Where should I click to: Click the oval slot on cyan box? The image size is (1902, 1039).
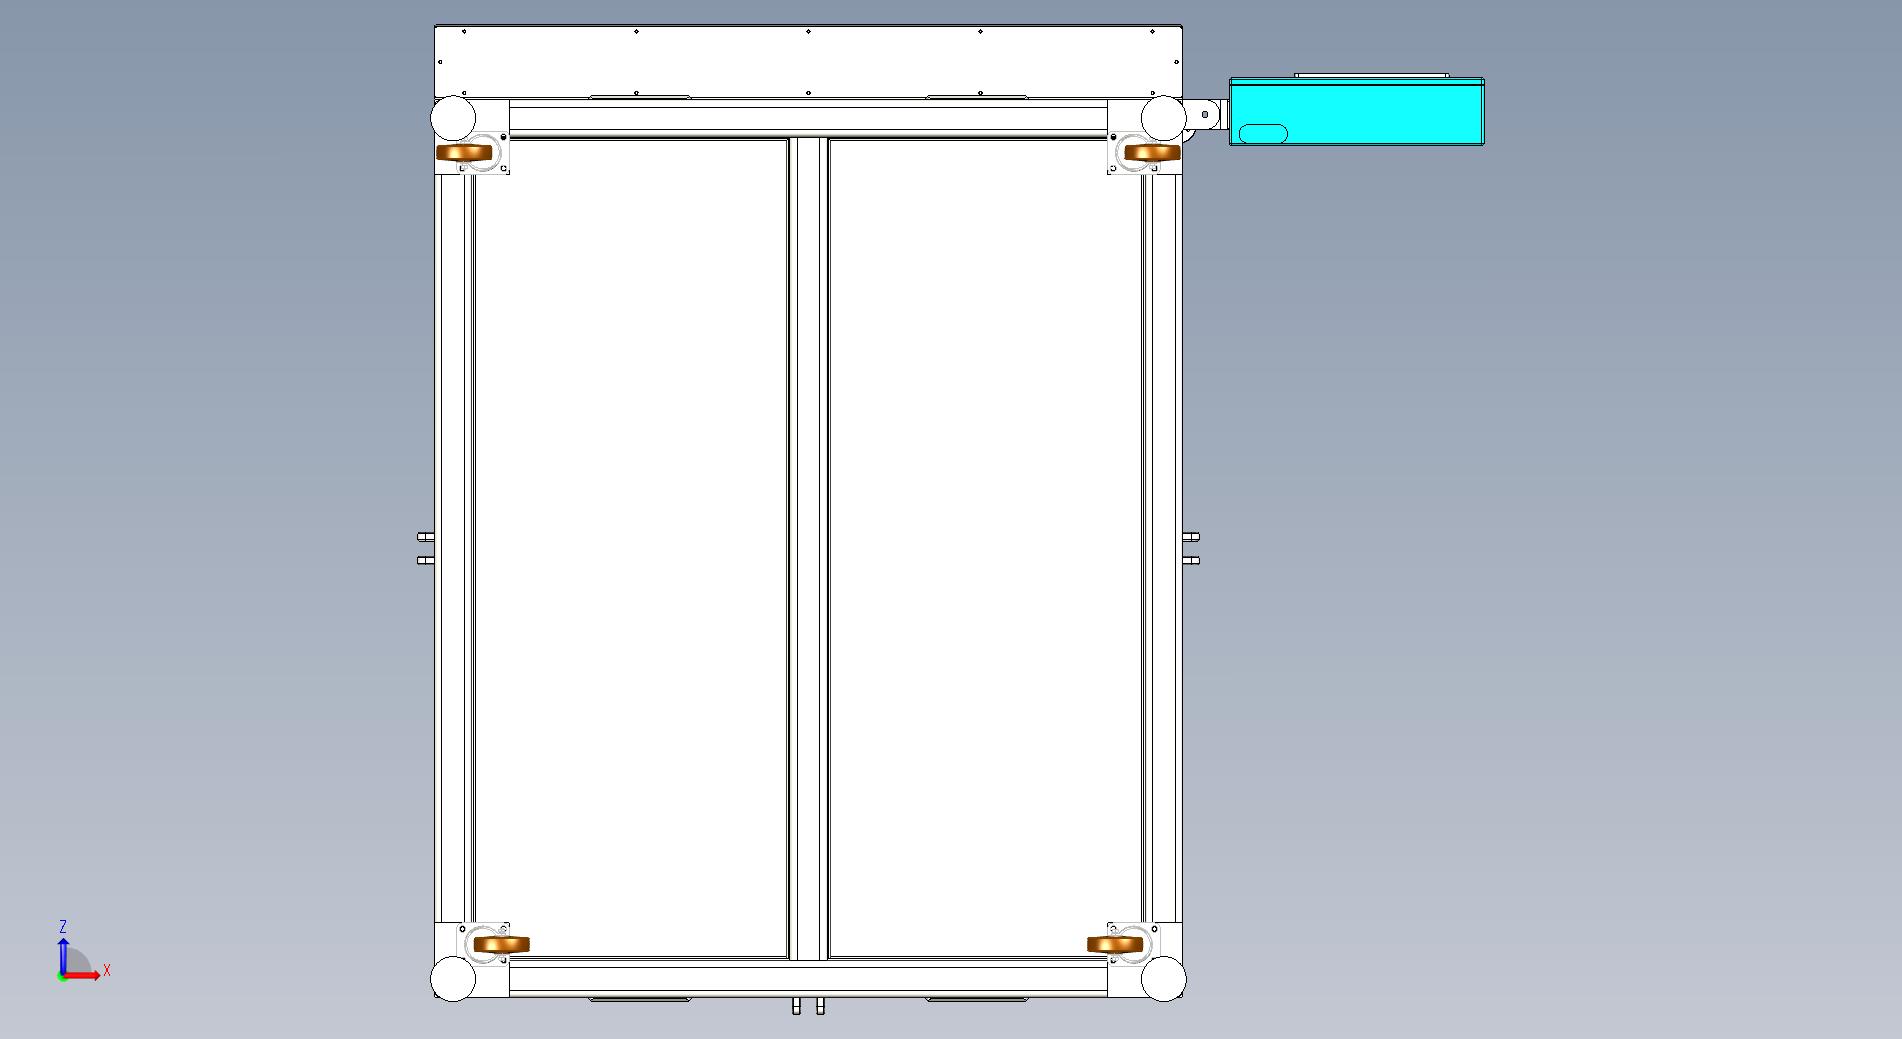1263,133
